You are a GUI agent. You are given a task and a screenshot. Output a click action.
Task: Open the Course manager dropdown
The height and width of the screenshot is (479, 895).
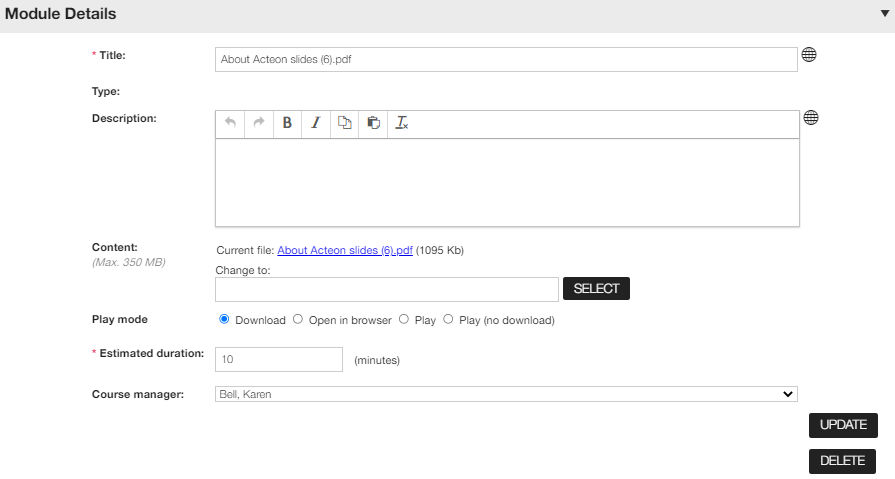point(506,394)
